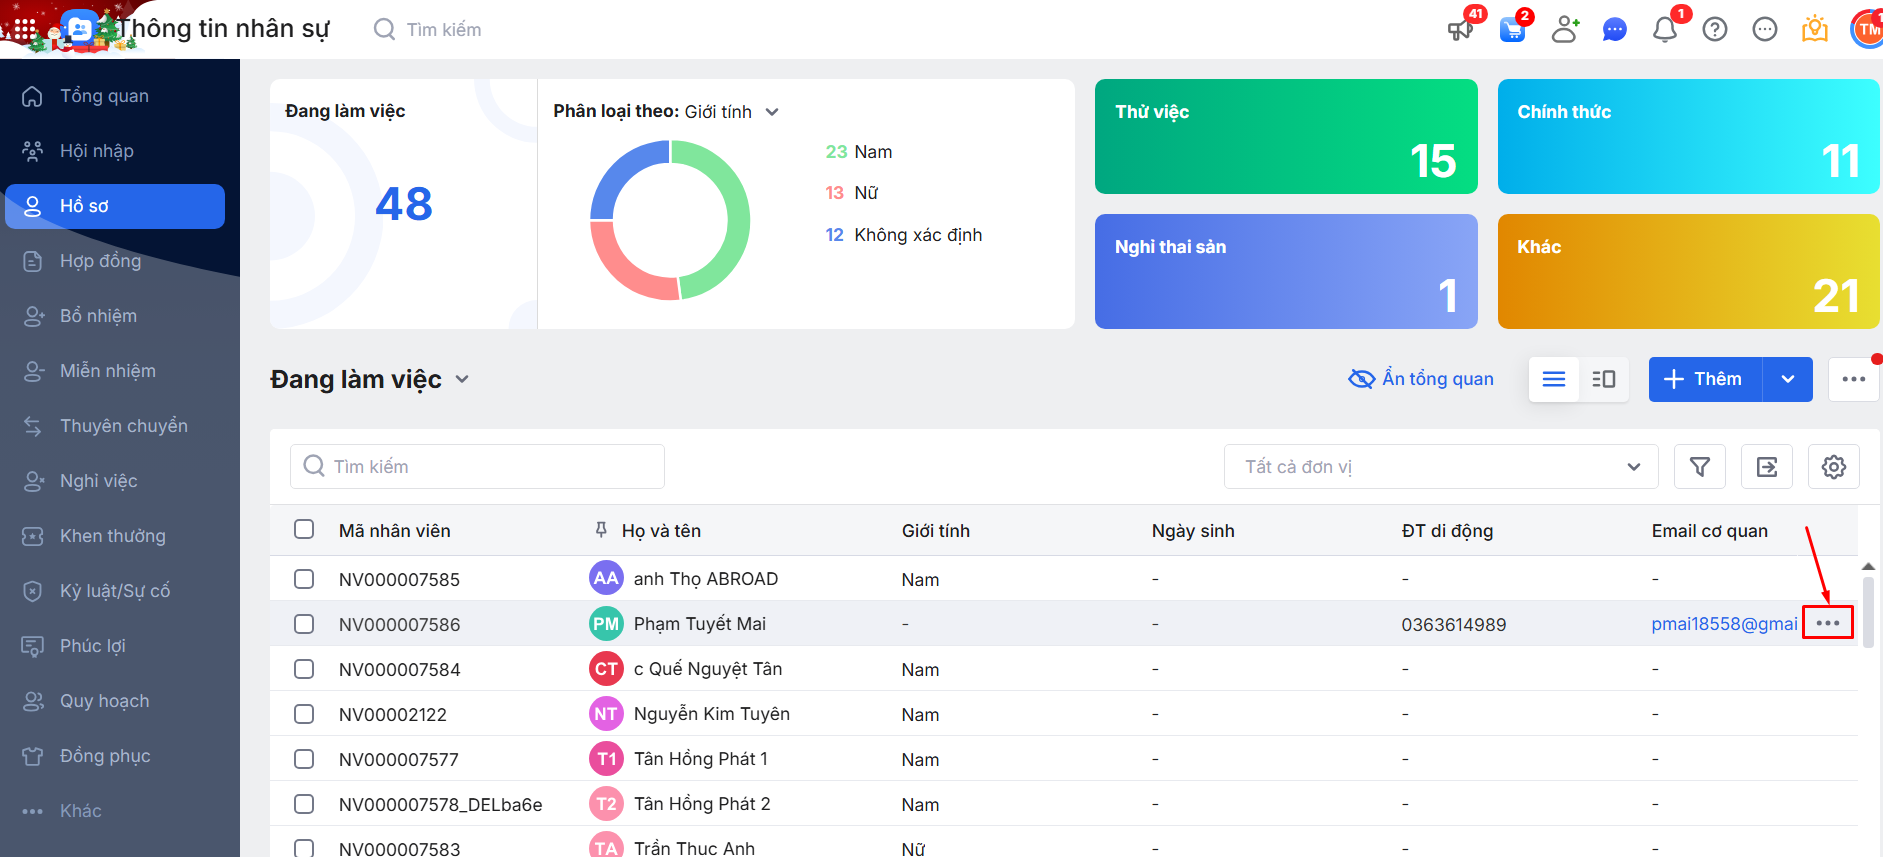Select all rows with header checkbox
Image resolution: width=1883 pixels, height=857 pixels.
click(304, 530)
